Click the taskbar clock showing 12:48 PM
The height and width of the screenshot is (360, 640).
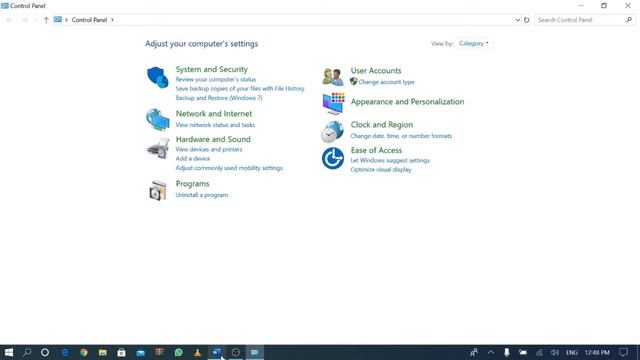(597, 352)
